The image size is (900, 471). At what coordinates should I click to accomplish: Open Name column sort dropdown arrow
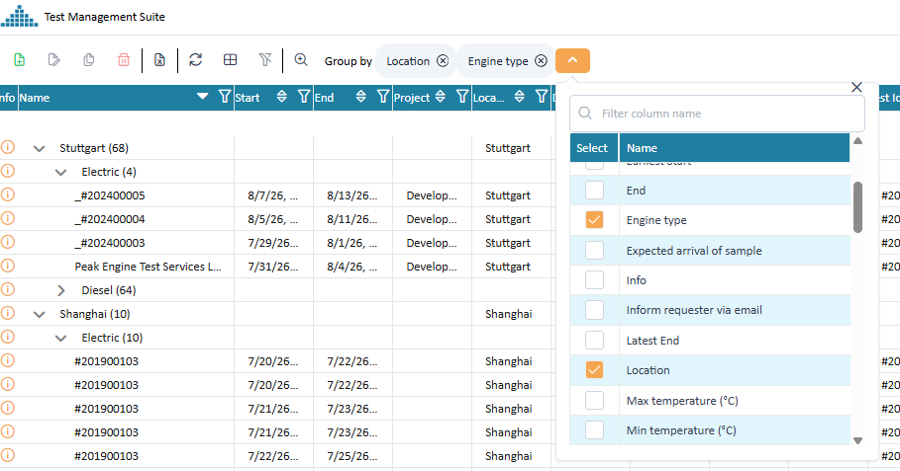click(x=203, y=96)
